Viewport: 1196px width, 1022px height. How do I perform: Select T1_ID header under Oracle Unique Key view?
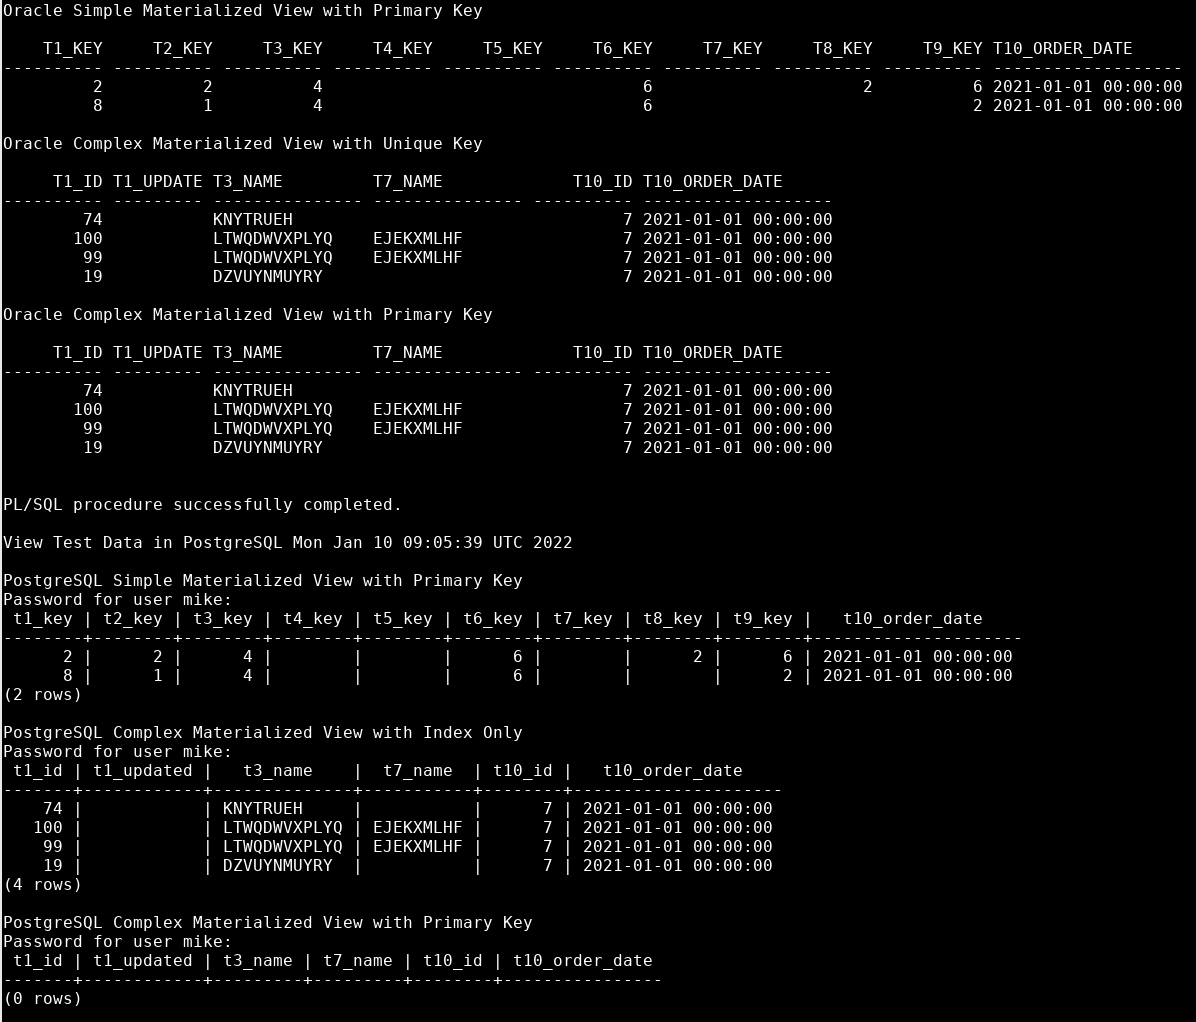point(77,182)
